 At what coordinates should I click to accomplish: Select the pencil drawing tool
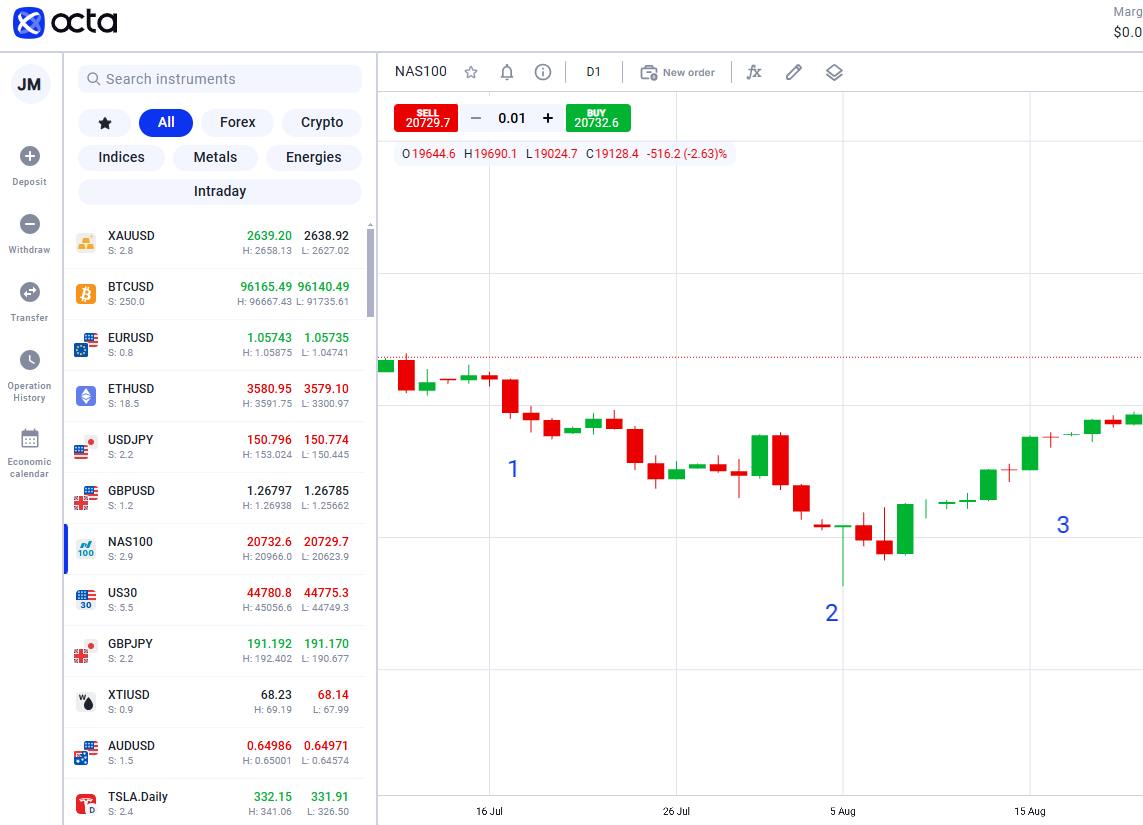pos(794,72)
